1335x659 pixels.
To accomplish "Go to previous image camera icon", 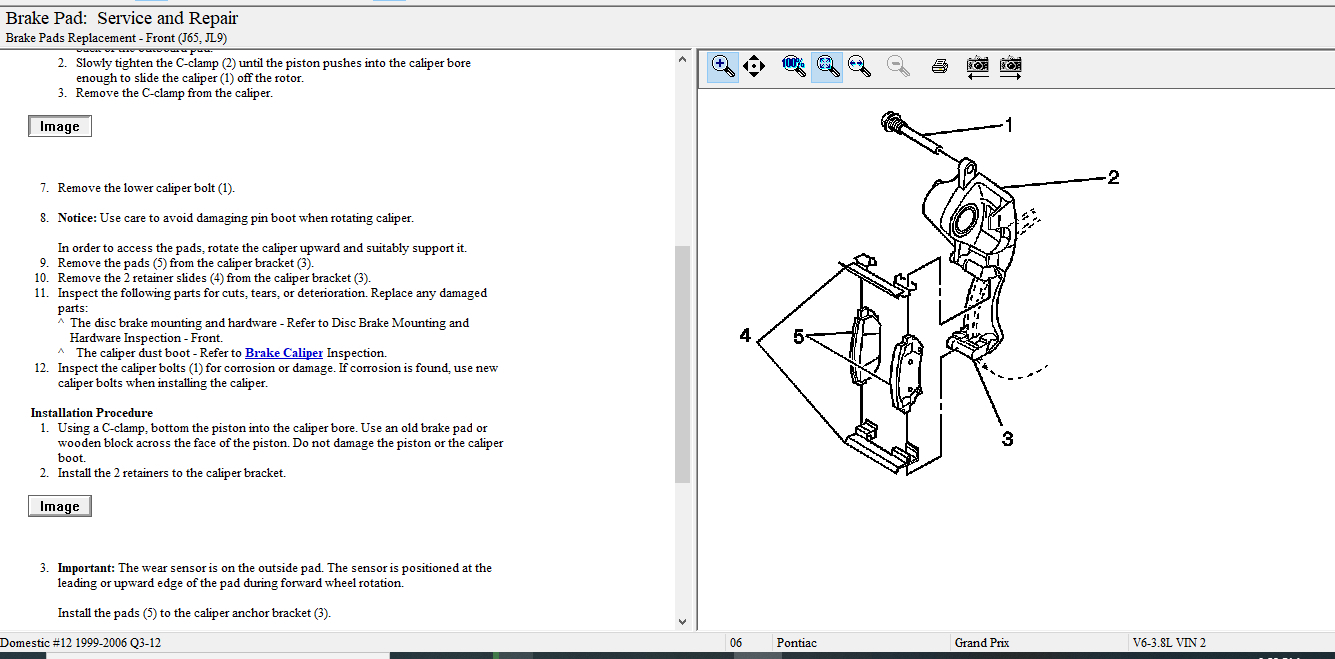I will [x=977, y=67].
